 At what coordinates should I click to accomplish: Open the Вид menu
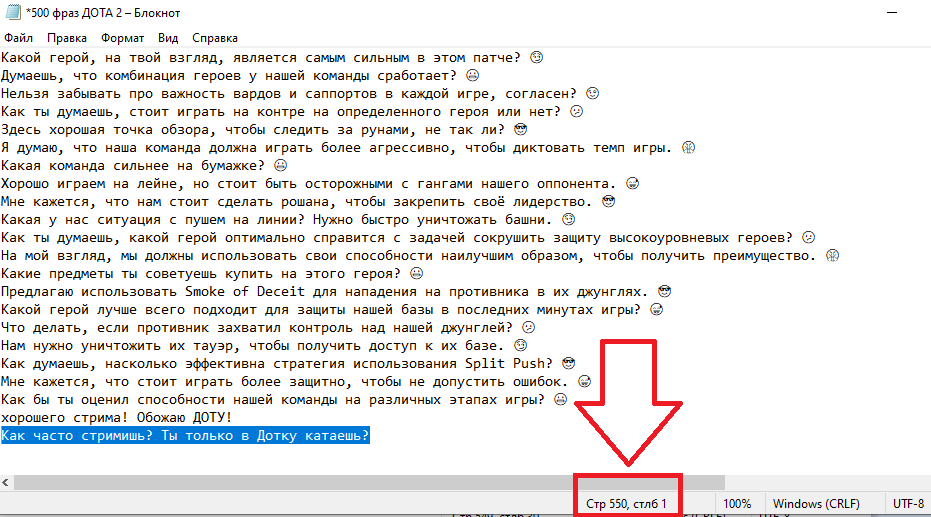(x=168, y=38)
